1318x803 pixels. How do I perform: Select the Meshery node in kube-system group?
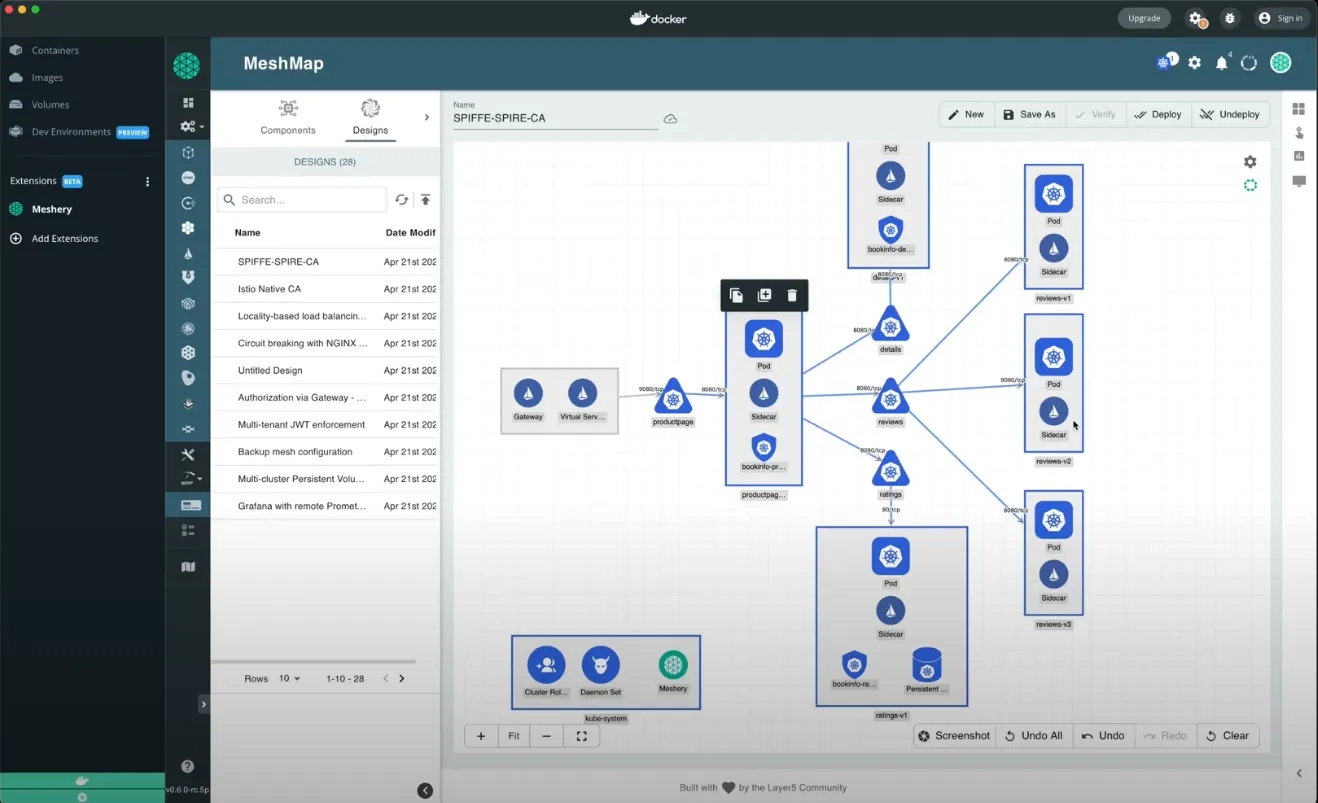(x=673, y=665)
